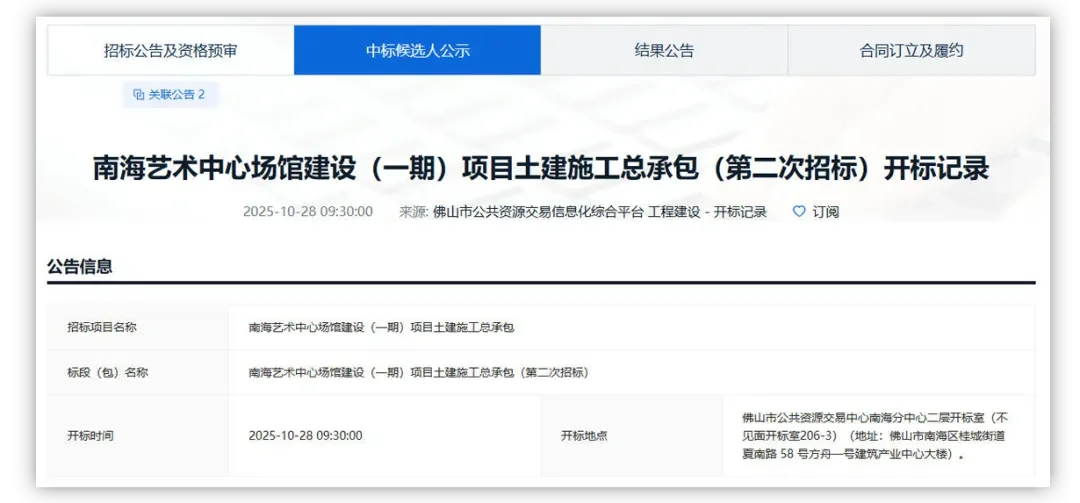Subscribe via the 订阅 link

825,212
